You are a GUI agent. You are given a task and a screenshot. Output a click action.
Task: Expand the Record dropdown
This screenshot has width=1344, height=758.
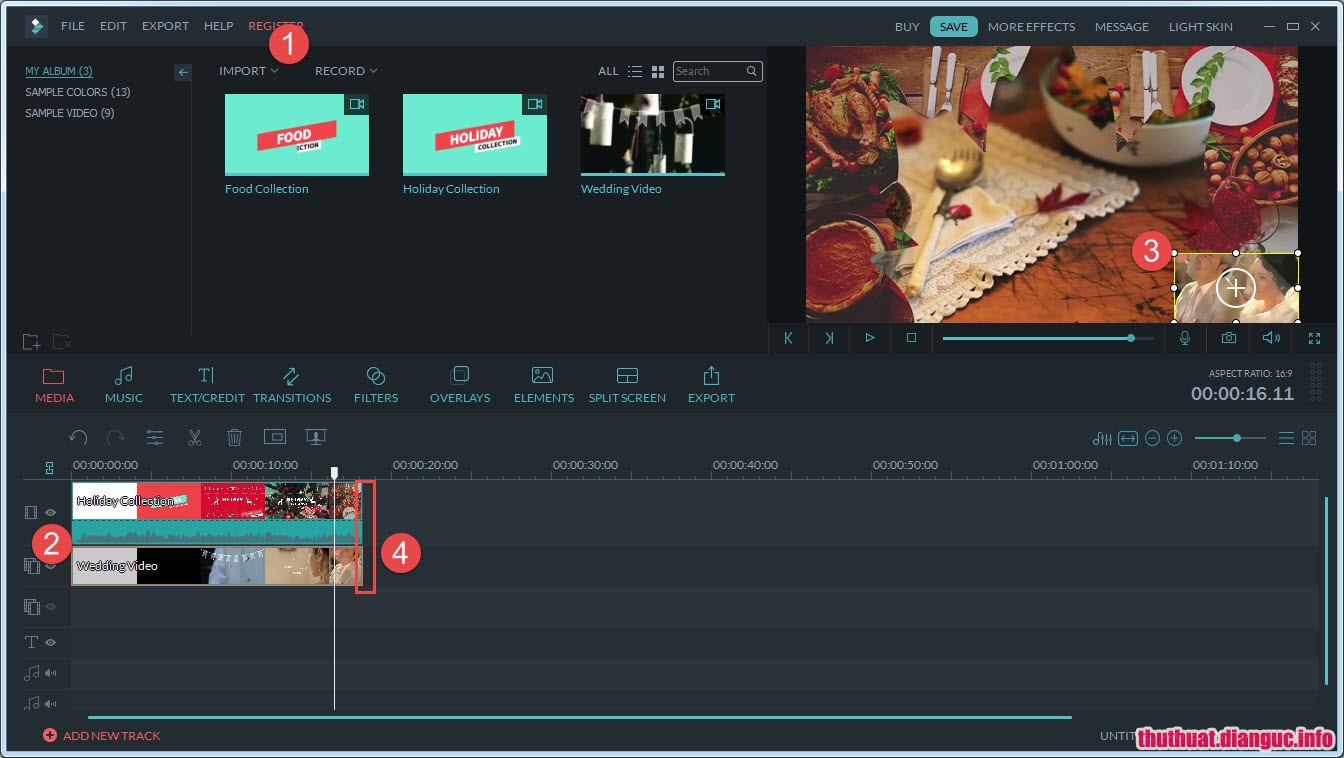pos(346,71)
